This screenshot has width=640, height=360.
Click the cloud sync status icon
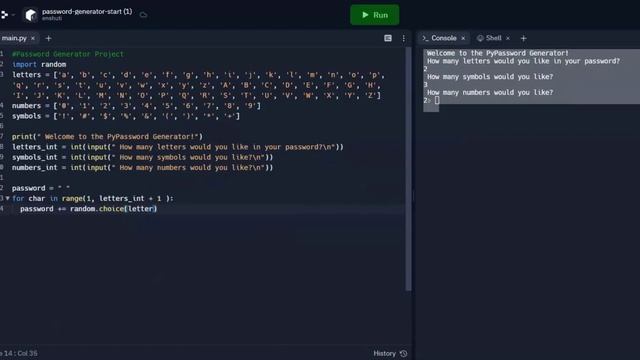(x=143, y=15)
